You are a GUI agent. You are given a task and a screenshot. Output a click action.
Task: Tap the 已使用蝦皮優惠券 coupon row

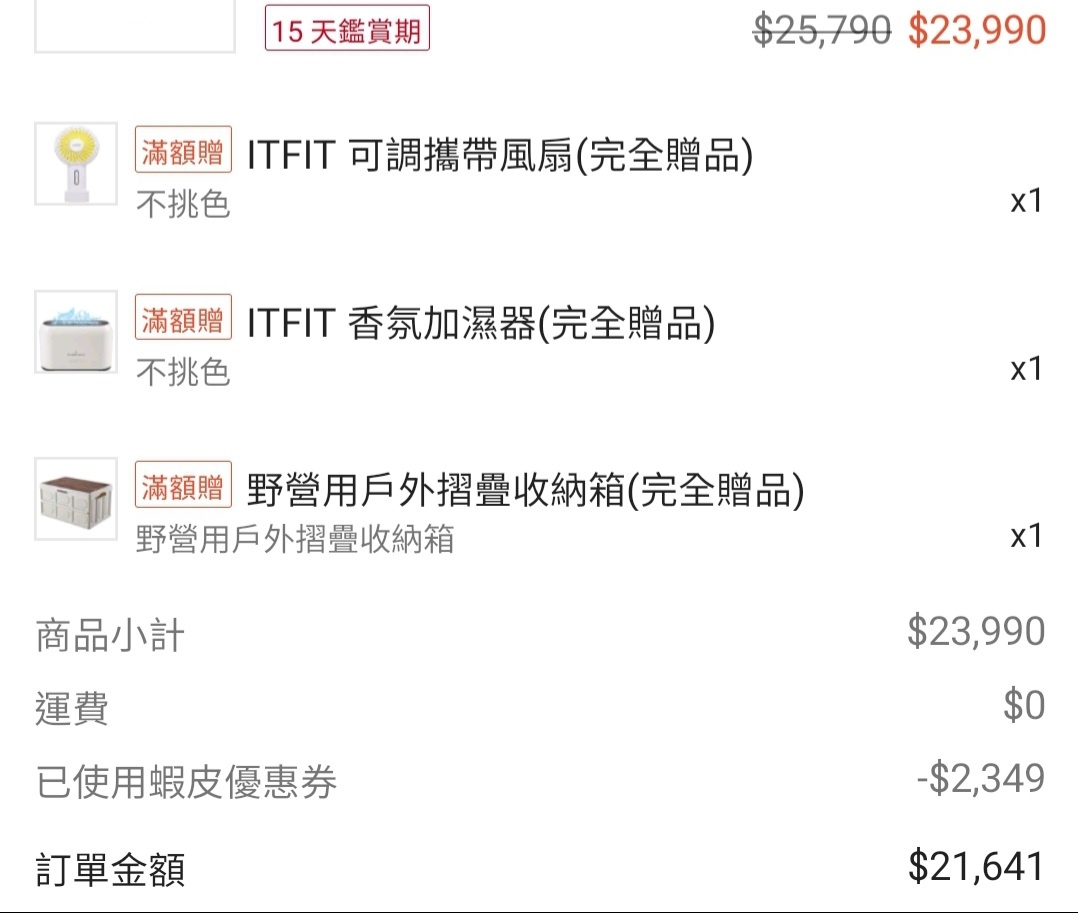(540, 780)
